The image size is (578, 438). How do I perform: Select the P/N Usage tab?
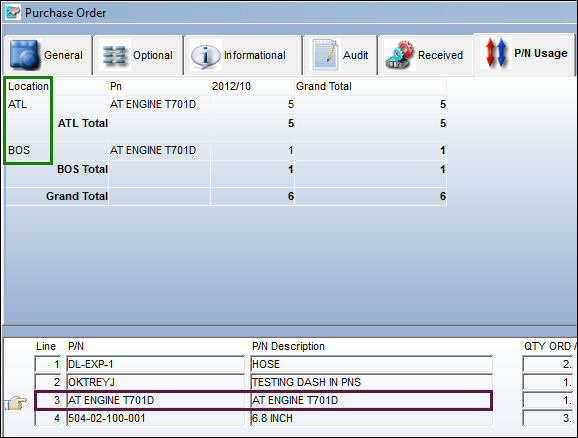(x=524, y=54)
